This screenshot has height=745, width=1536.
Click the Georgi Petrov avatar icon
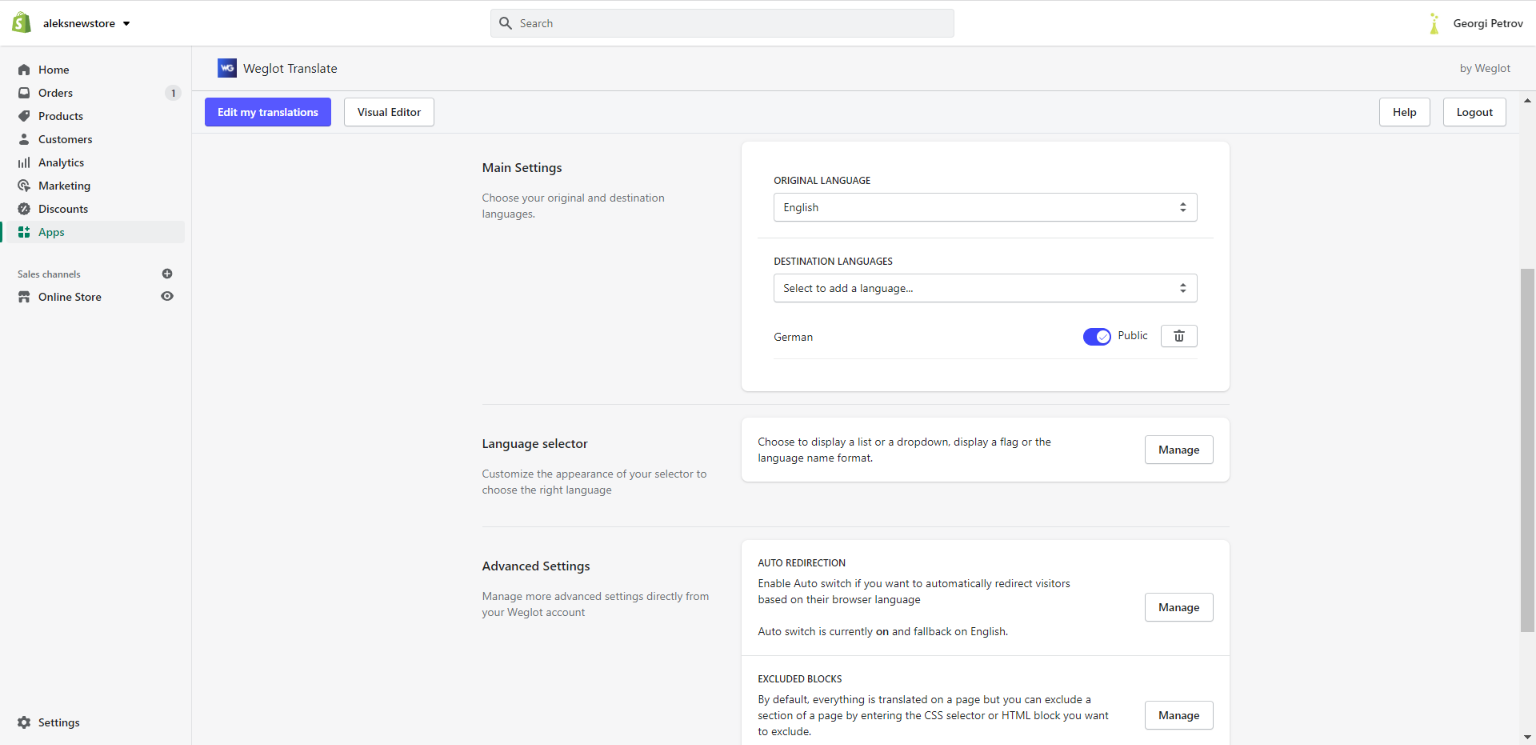1435,23
